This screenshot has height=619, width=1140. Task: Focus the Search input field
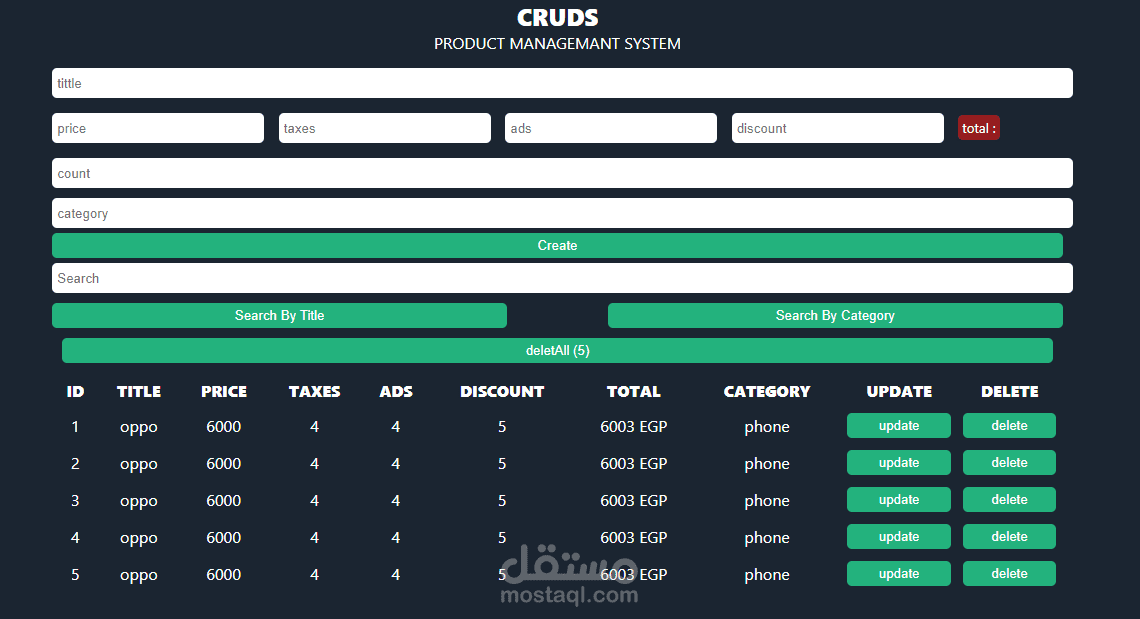tap(562, 278)
